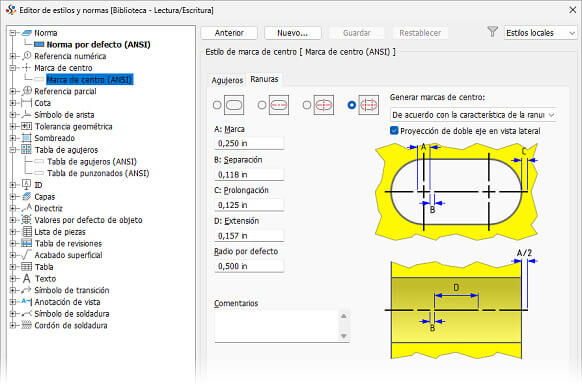582x385 pixels.
Task: Select the plain slot radio option
Action: [217, 105]
